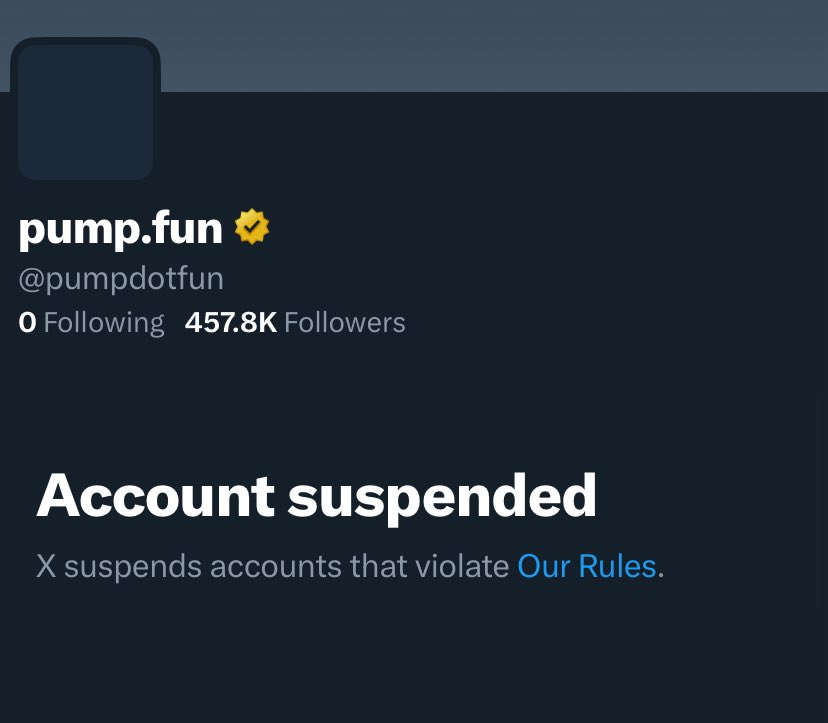Open the blank profile avatar
The image size is (828, 723).
[x=86, y=112]
